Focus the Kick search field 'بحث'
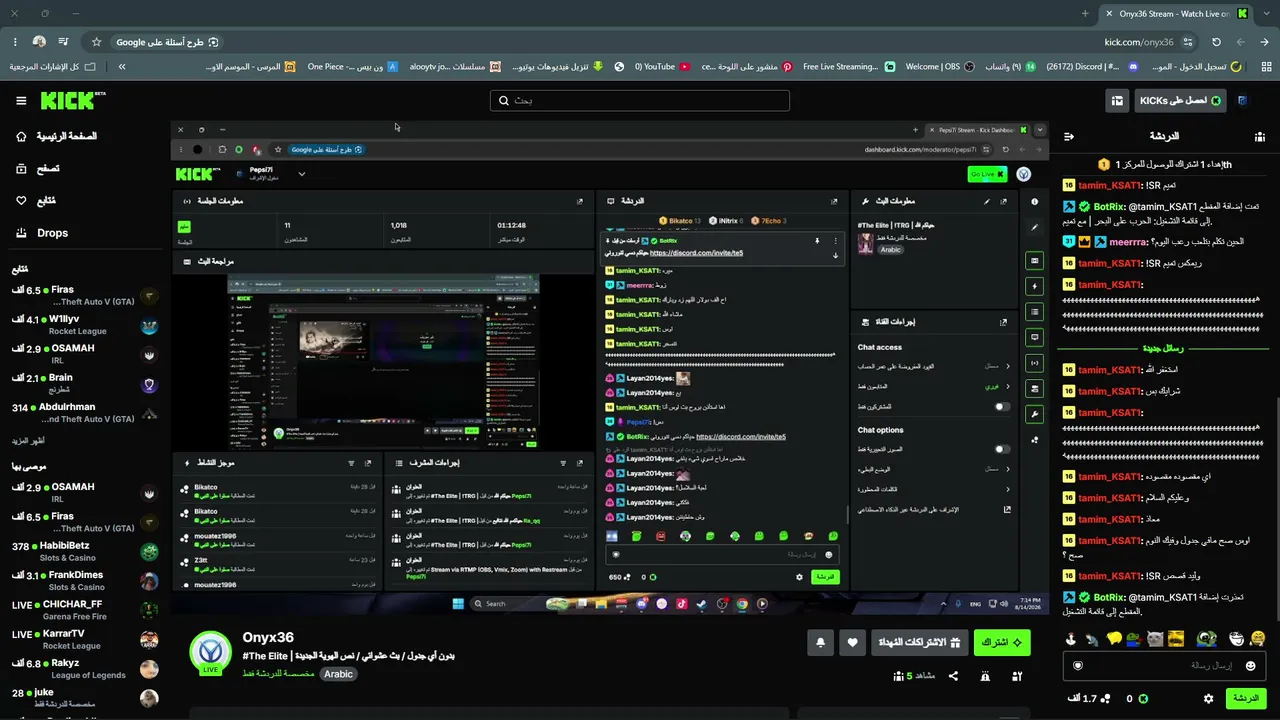Viewport: 1280px width, 720px height. click(x=640, y=101)
